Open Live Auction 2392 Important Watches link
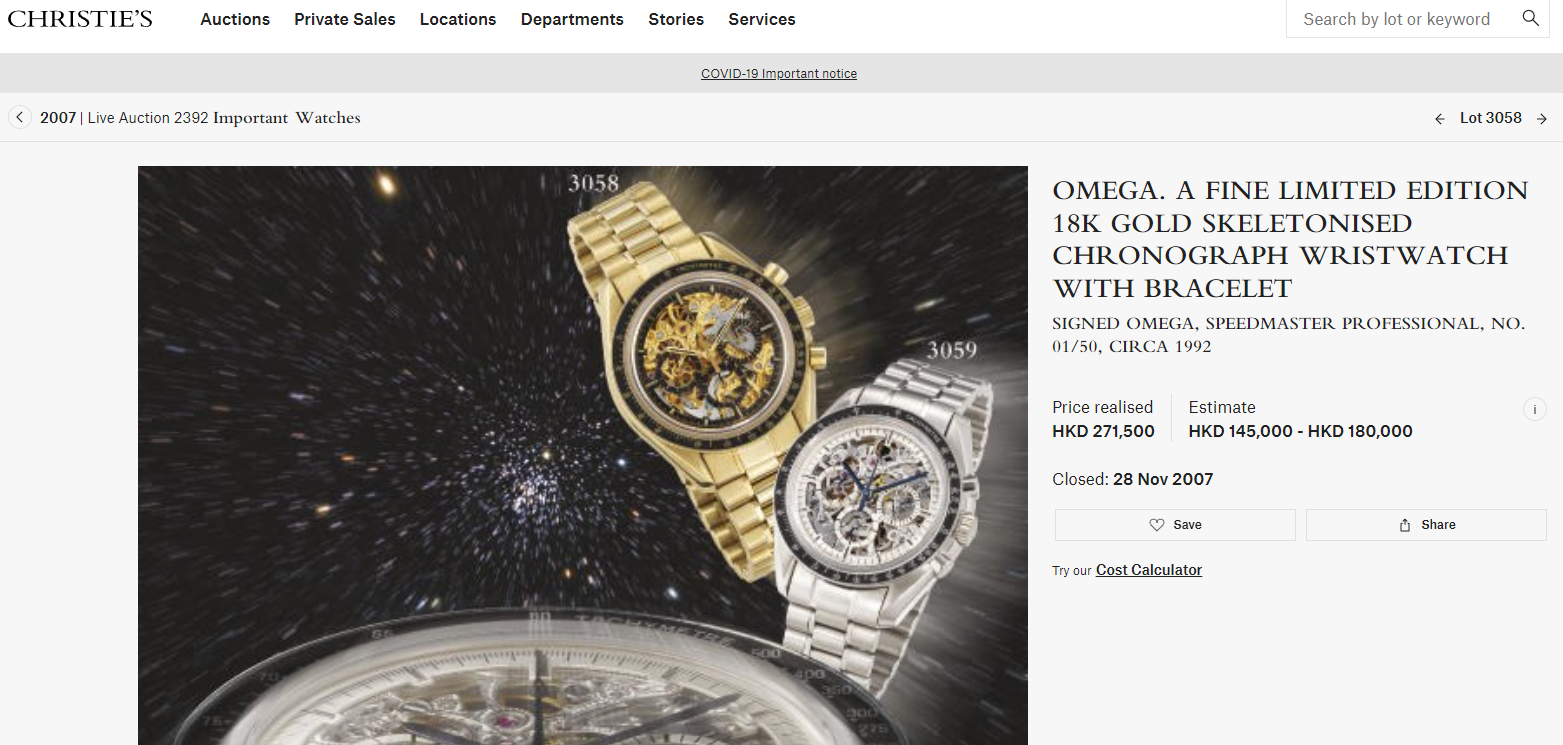Viewport: 1563px width, 745px height. click(x=224, y=118)
